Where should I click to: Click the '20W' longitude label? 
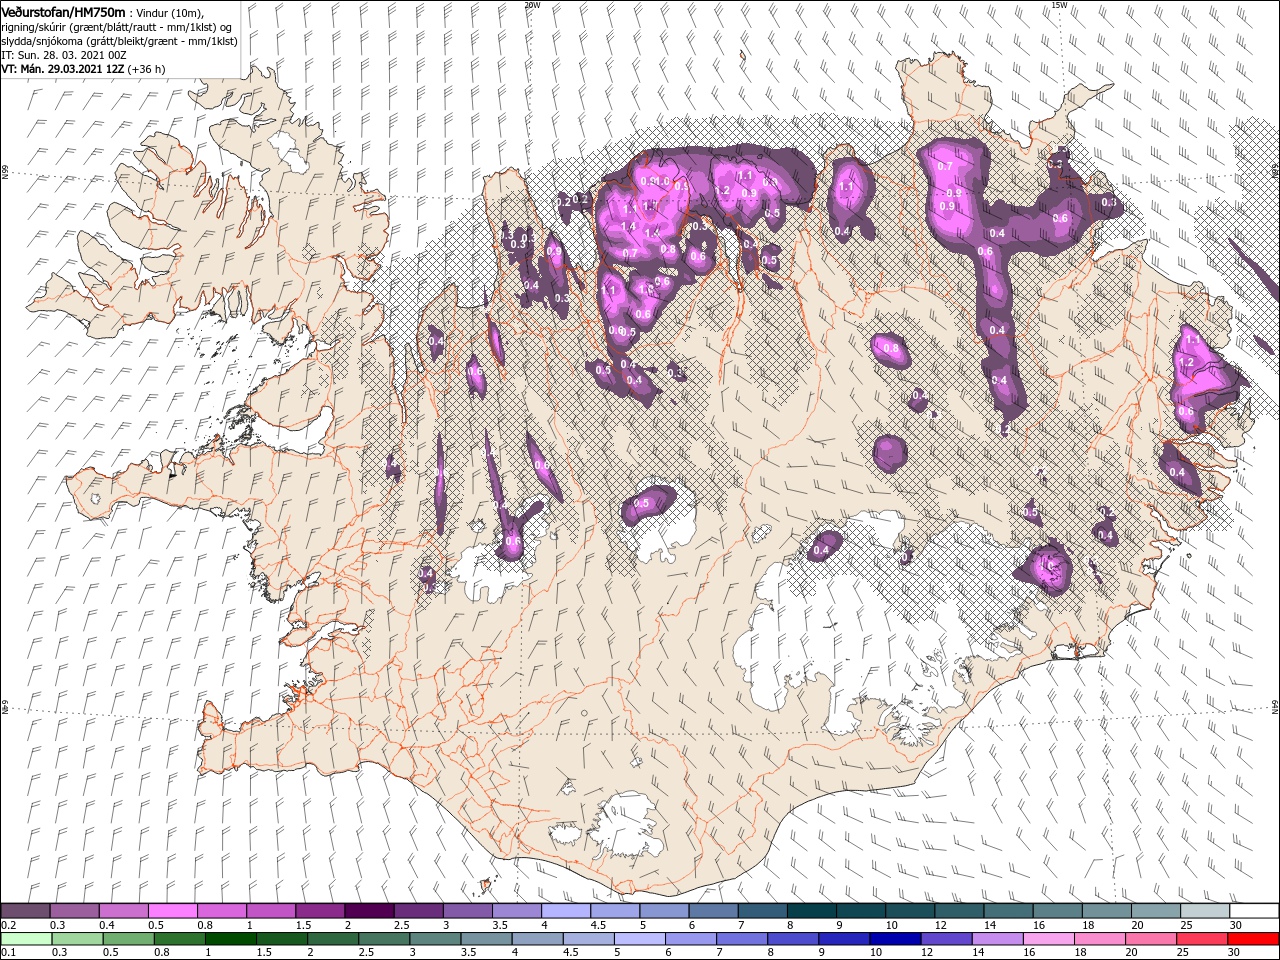pos(532,5)
